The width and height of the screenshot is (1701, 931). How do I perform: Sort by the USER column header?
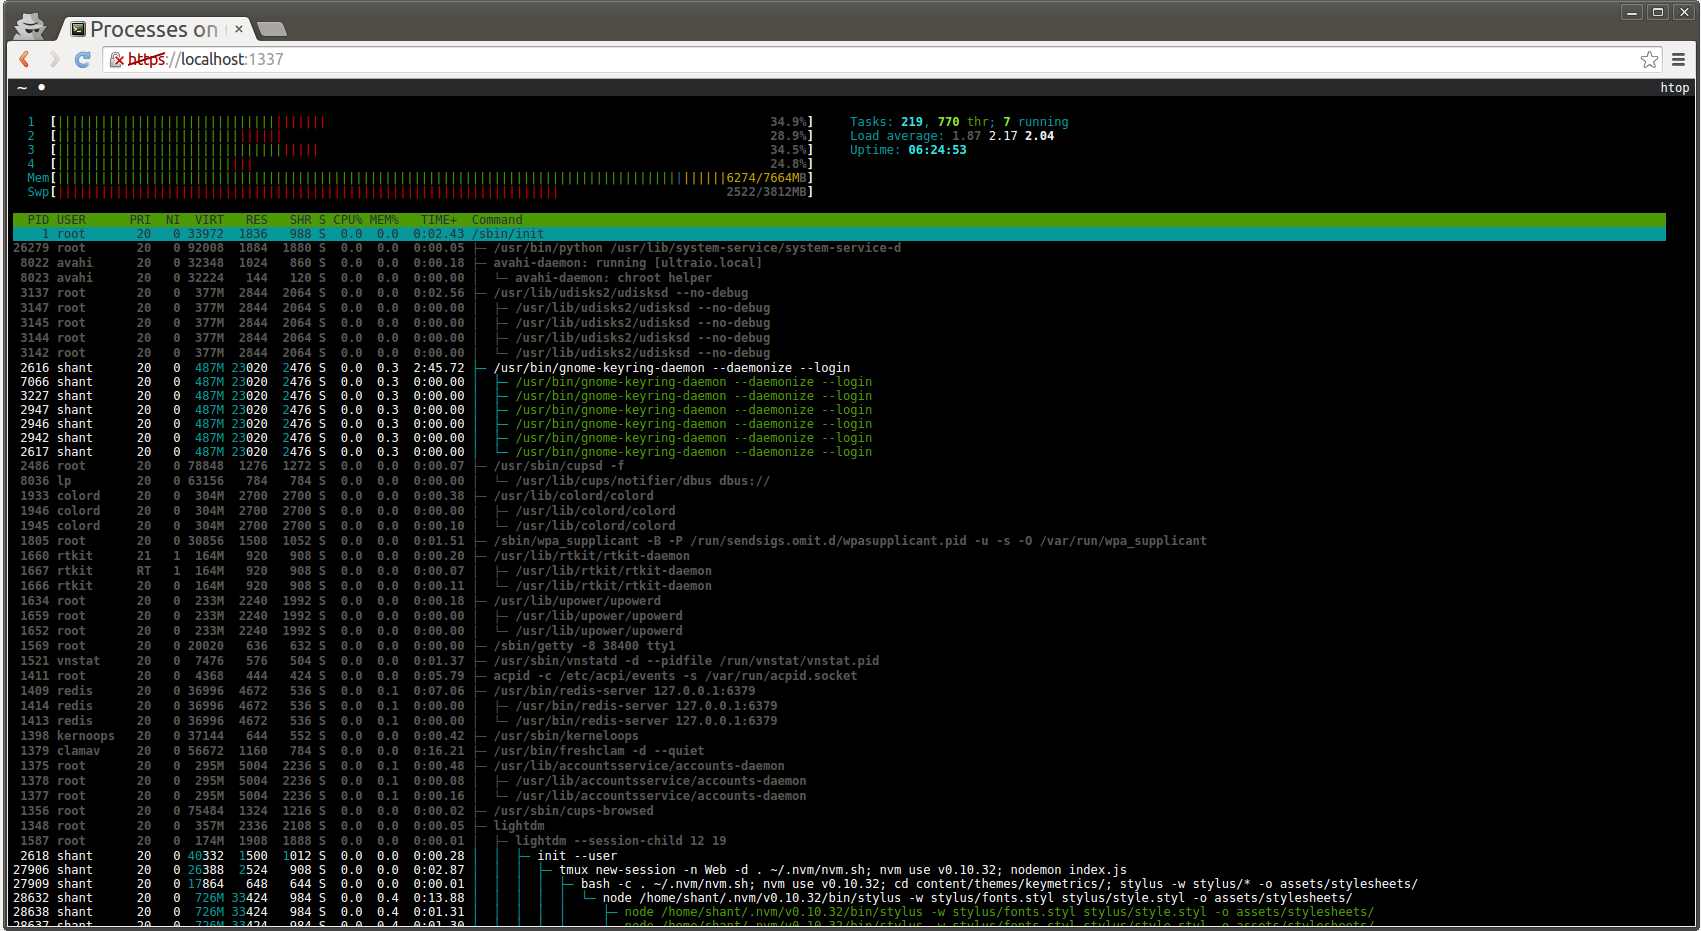click(x=71, y=220)
